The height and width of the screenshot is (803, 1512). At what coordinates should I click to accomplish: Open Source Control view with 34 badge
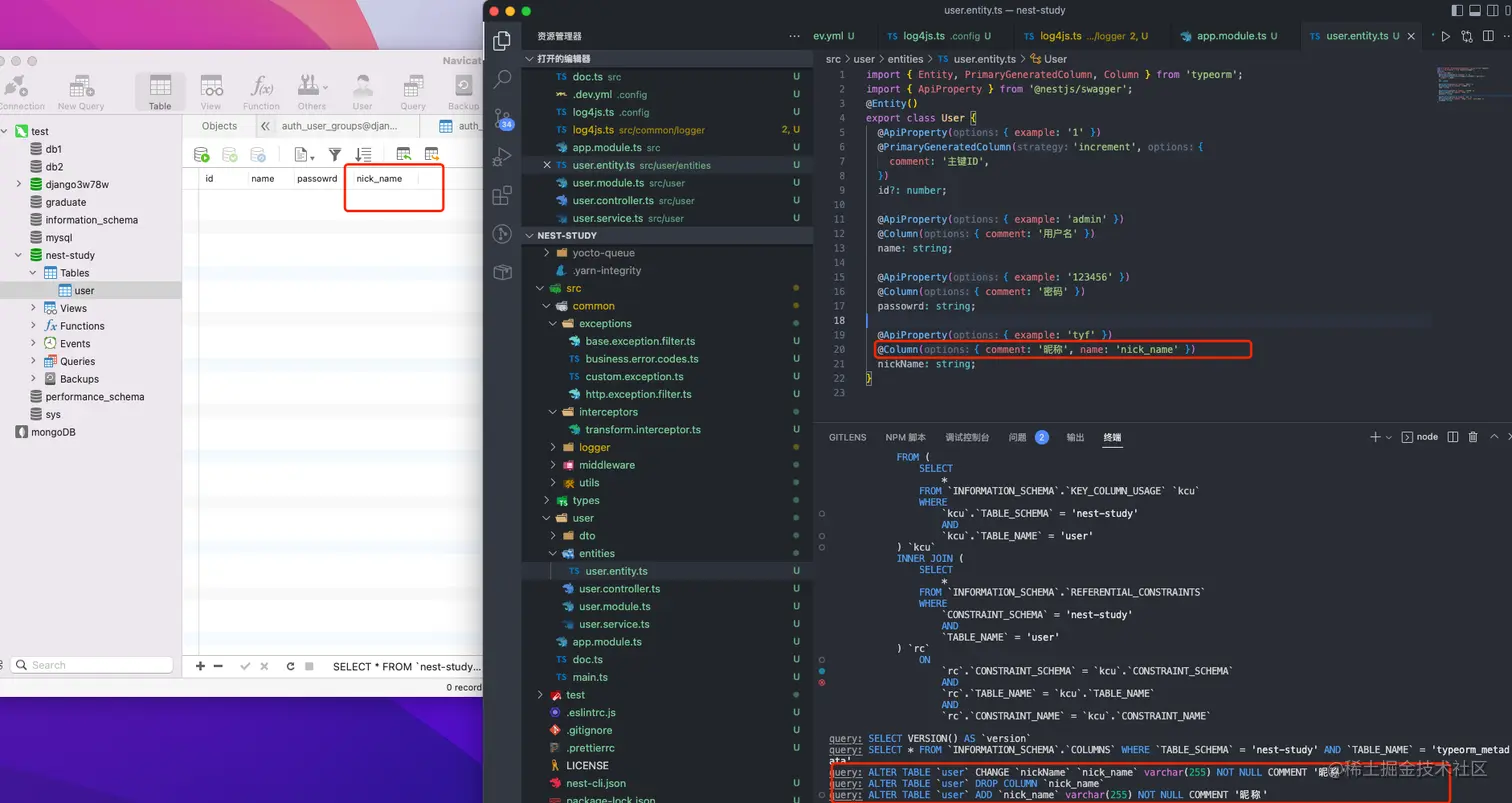503,119
